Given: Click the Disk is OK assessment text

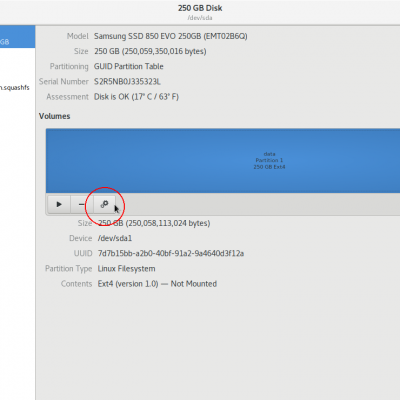Looking at the screenshot, I should point(136,97).
